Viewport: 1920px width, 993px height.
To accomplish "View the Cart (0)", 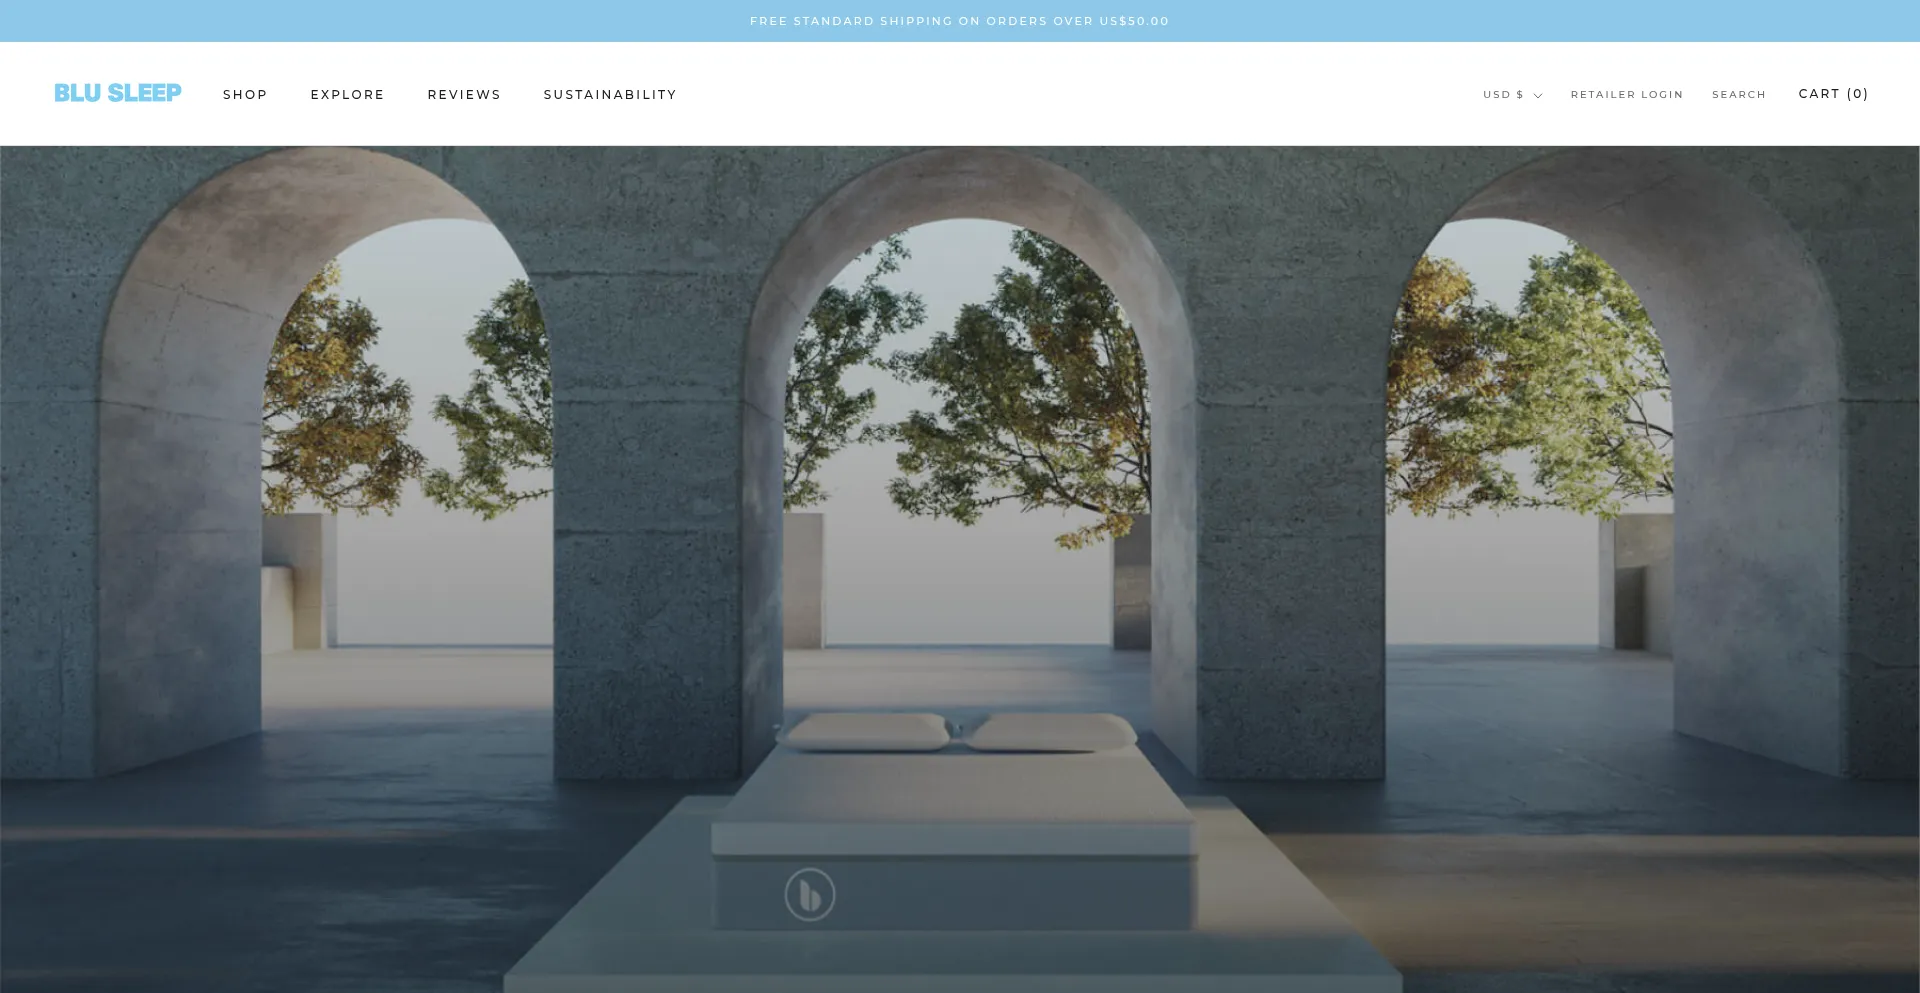I will 1833,94.
